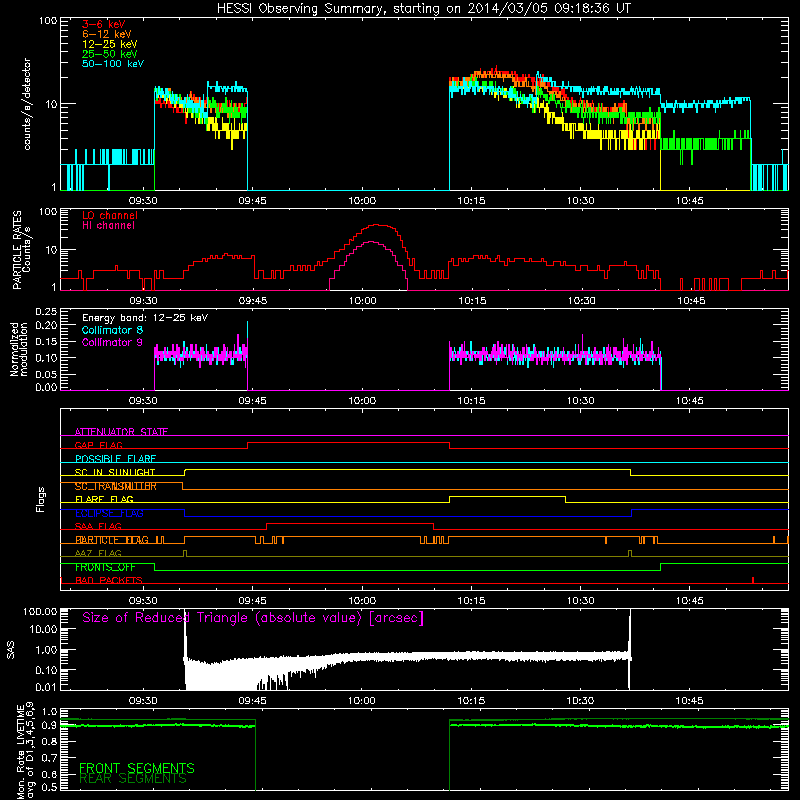800x800 pixels.
Task: Click the BAD_PACKETS flag label
Action: click(x=109, y=580)
